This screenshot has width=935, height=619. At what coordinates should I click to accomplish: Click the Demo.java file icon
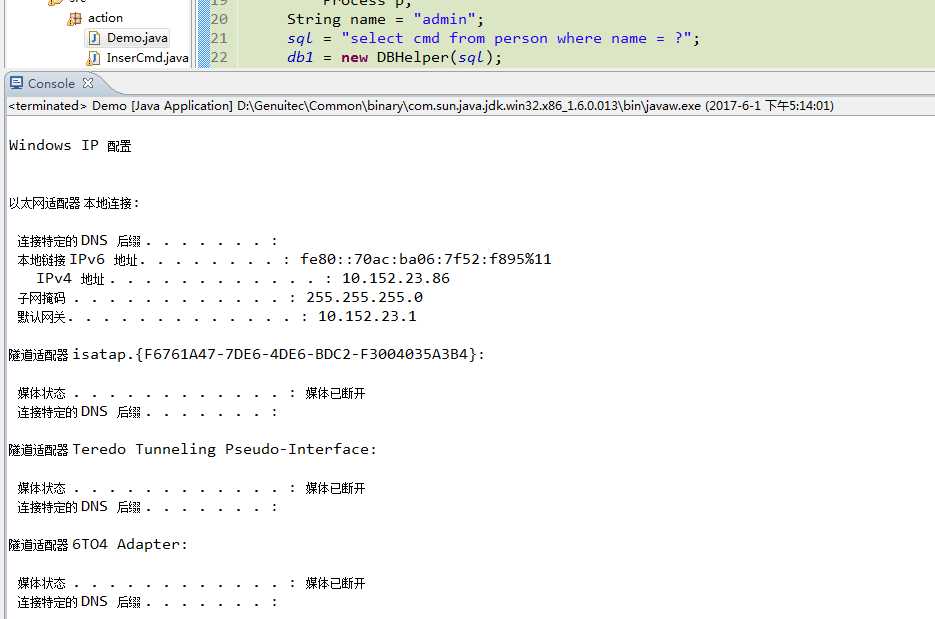click(x=94, y=38)
